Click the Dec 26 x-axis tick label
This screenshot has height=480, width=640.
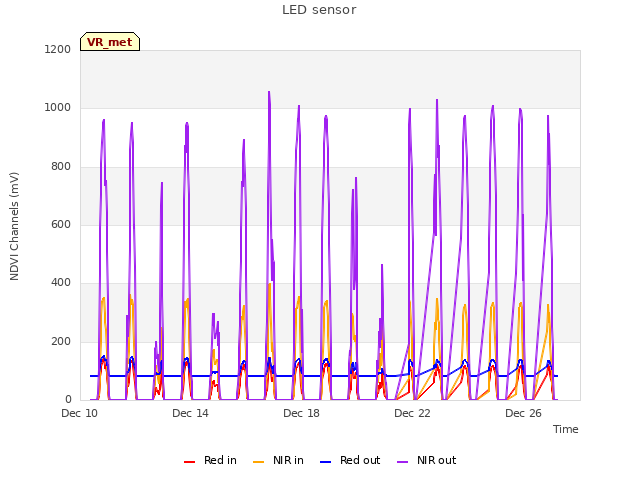click(523, 413)
